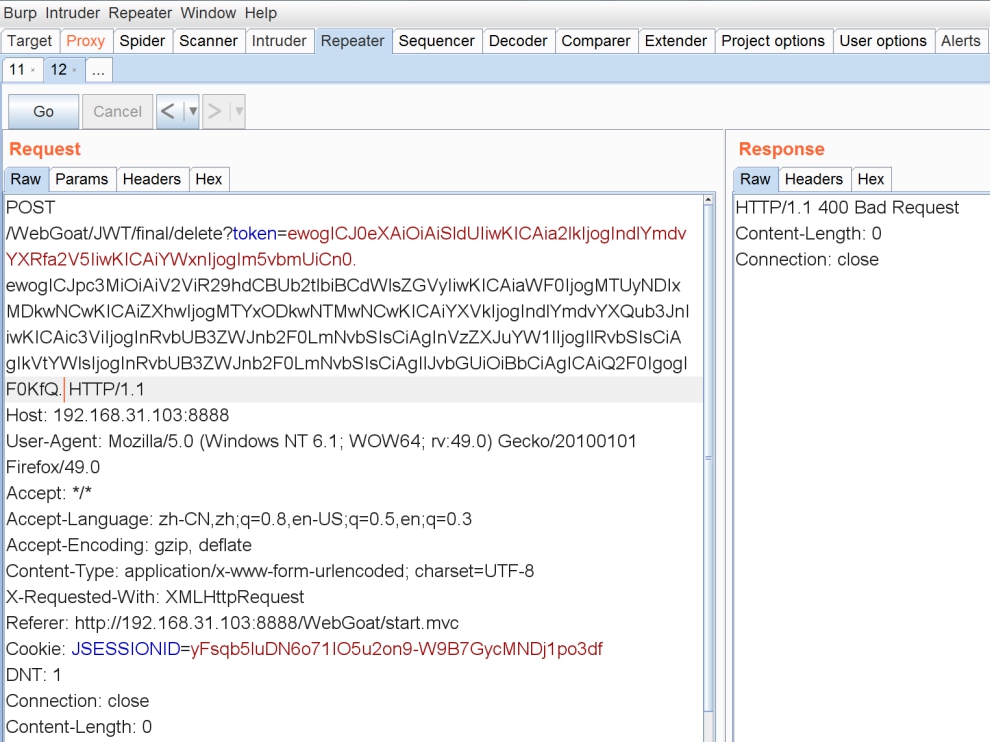The height and width of the screenshot is (742, 991).
Task: Click the response 'Content-Length: 0' line
Action: tap(808, 233)
